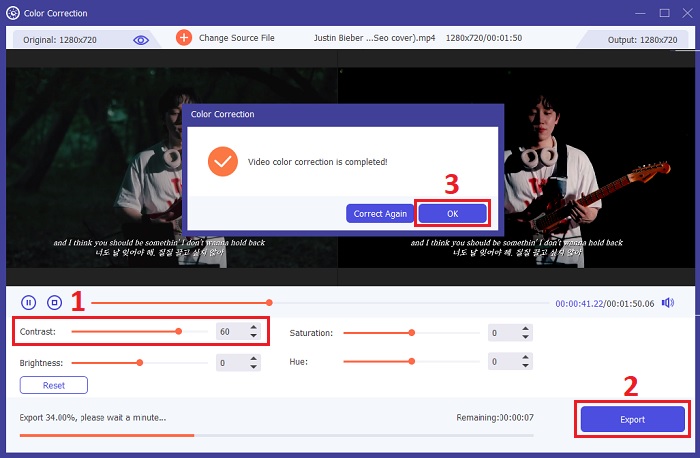700x458 pixels.
Task: Close the Color Correction window
Action: tap(688, 13)
